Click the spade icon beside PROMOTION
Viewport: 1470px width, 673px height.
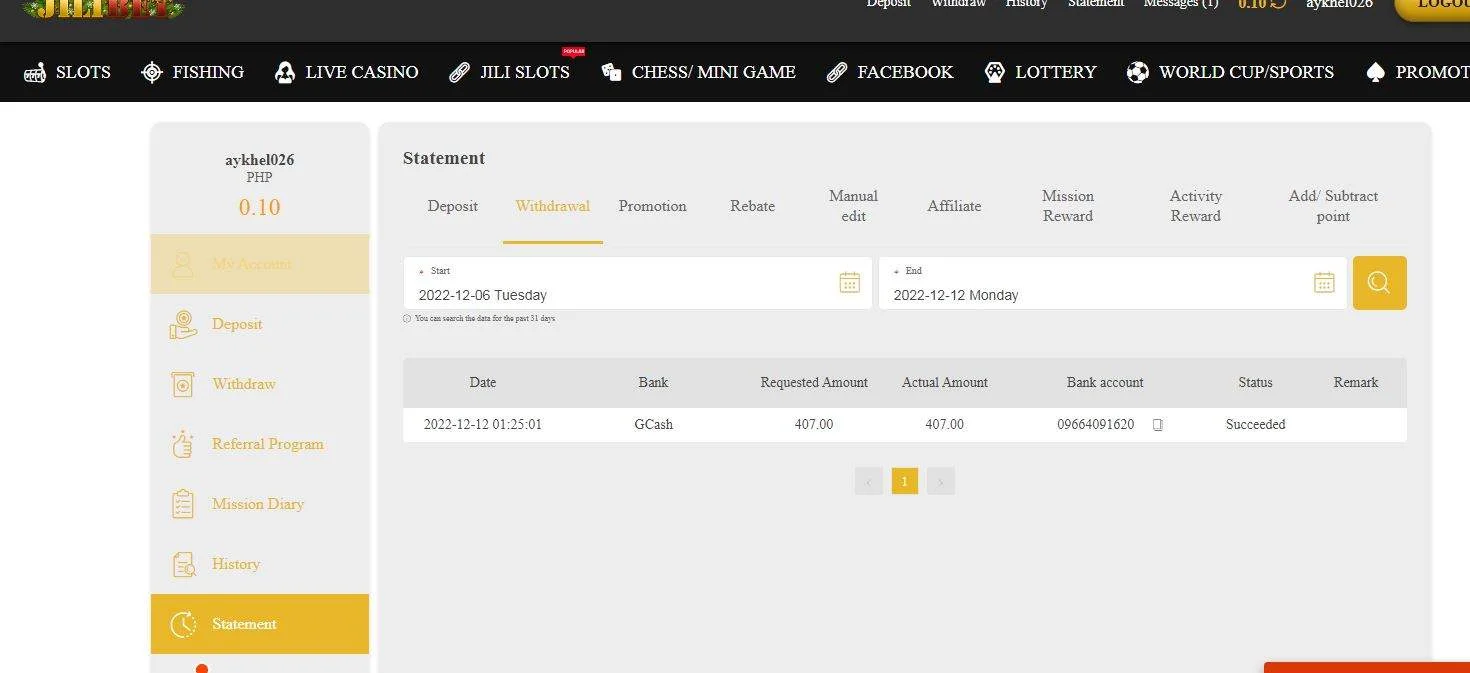pos(1375,72)
